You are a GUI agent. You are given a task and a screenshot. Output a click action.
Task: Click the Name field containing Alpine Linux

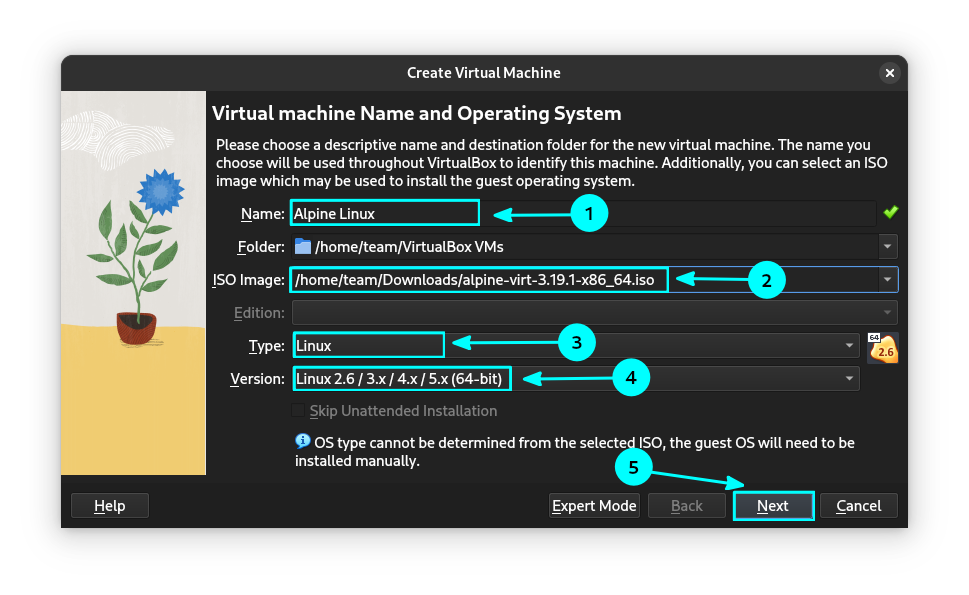point(384,213)
